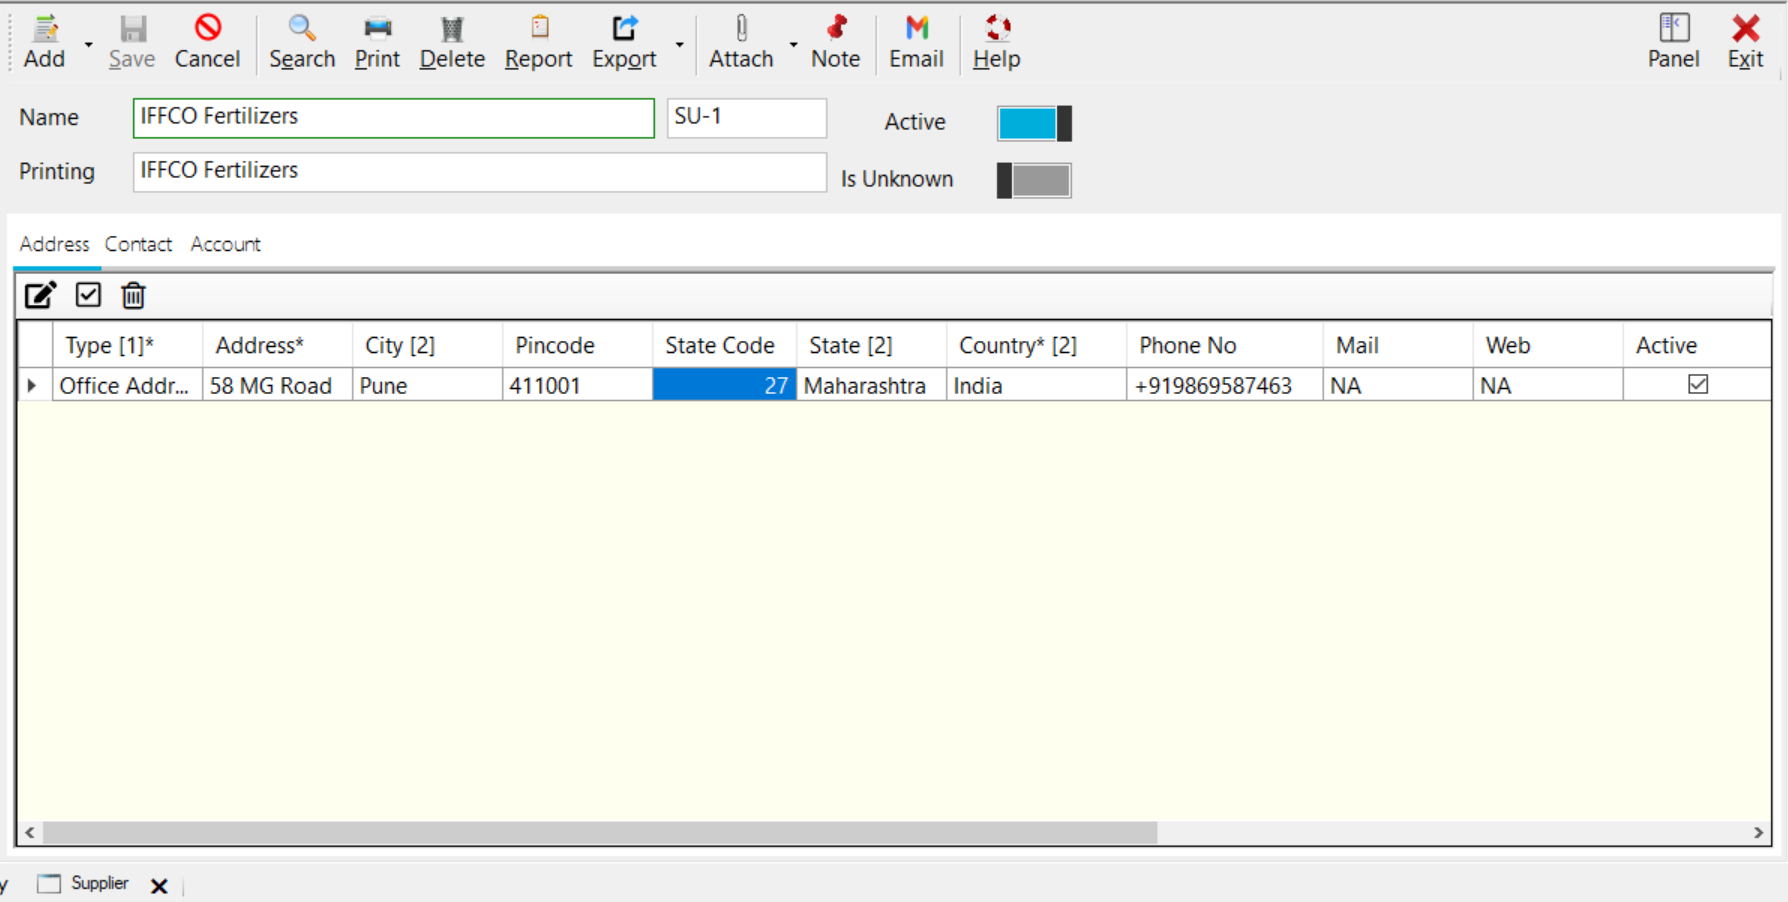
Task: Open the Account tab
Action: point(224,244)
